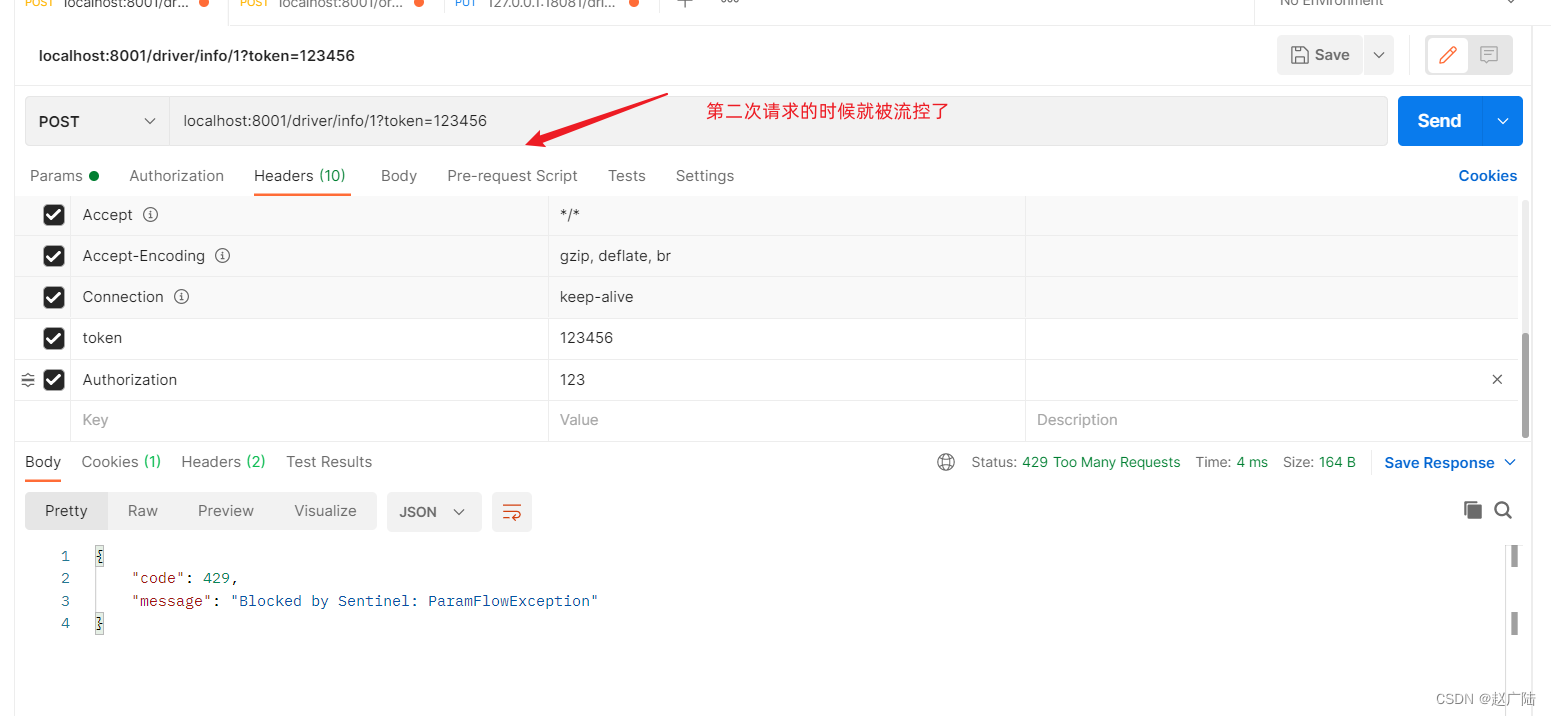This screenshot has height=716, width=1551.
Task: Toggle the wrap lines icon
Action: point(512,512)
